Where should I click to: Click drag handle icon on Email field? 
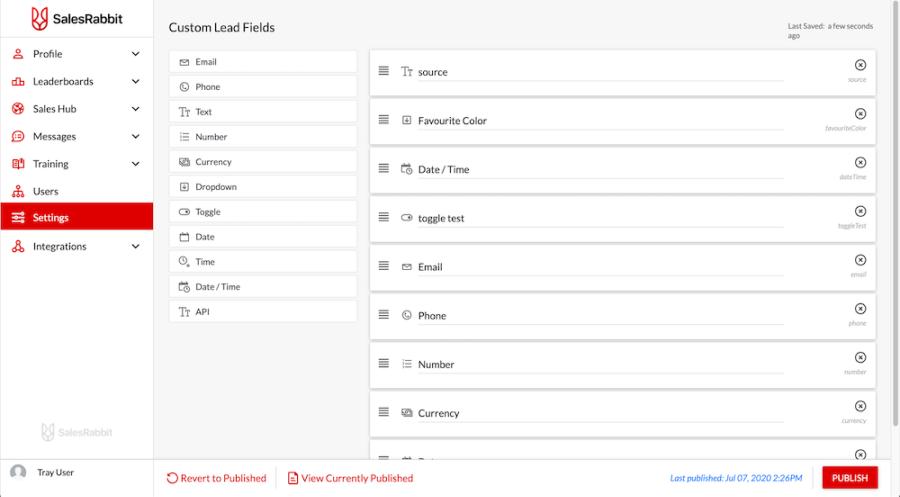point(384,266)
